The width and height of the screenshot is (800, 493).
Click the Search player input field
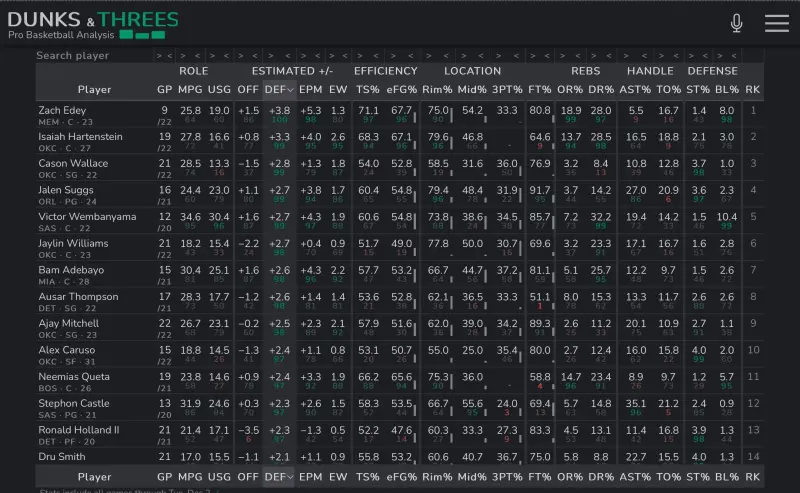tap(90, 56)
